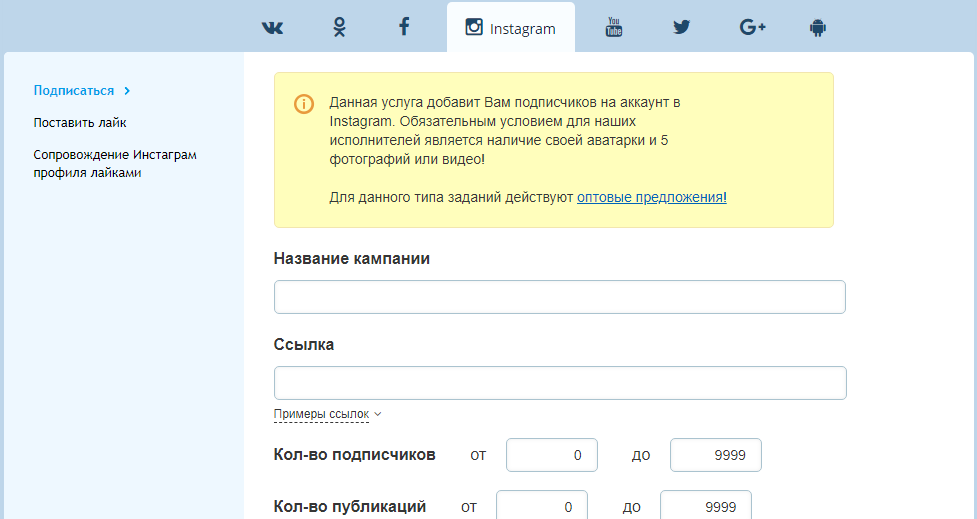Click the info icon in yellow notice
The width and height of the screenshot is (977, 519).
(304, 104)
